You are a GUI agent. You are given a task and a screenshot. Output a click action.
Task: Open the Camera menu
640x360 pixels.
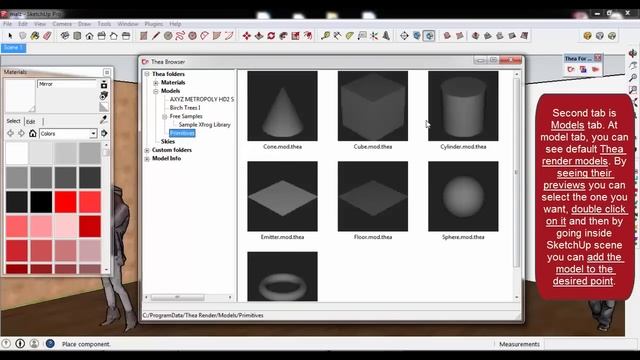(62, 24)
